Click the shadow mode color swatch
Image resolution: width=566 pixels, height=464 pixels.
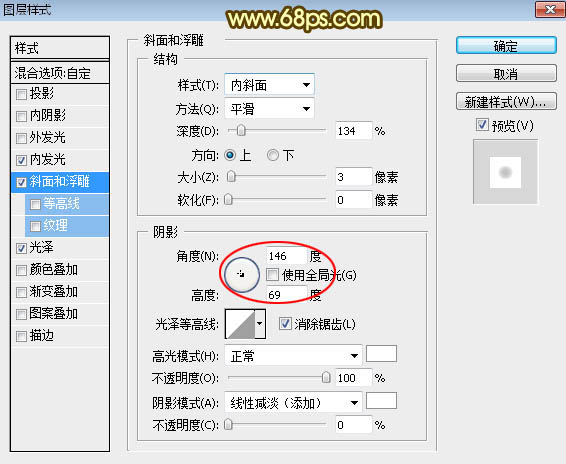tap(382, 400)
